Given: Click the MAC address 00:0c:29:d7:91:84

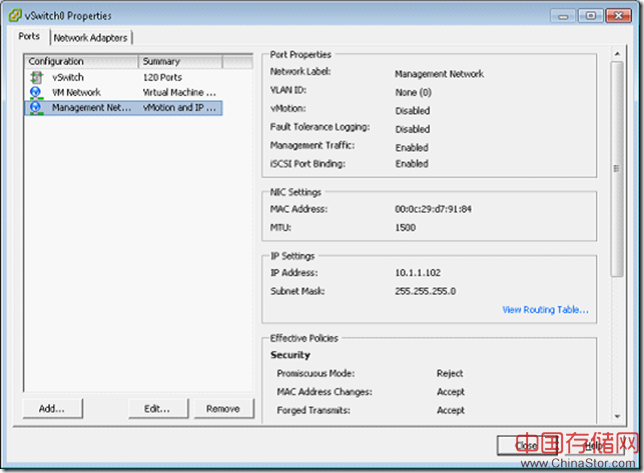Looking at the screenshot, I should pos(433,209).
